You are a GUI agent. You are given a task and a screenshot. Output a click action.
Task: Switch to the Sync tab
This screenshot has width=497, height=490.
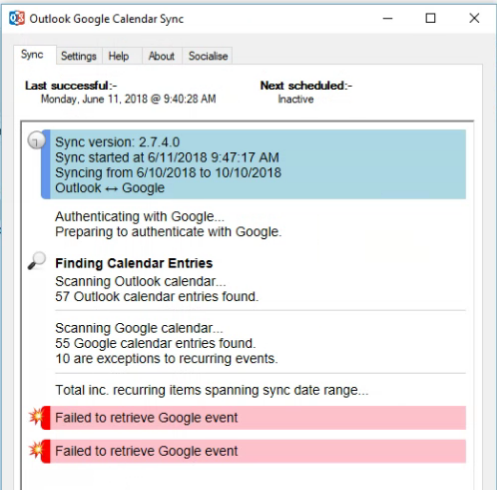[35, 55]
